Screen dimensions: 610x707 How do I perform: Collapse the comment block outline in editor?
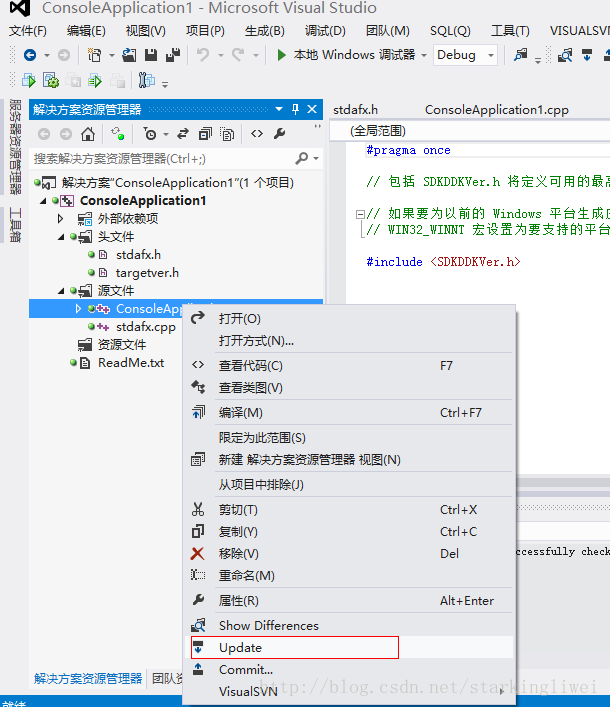point(360,214)
